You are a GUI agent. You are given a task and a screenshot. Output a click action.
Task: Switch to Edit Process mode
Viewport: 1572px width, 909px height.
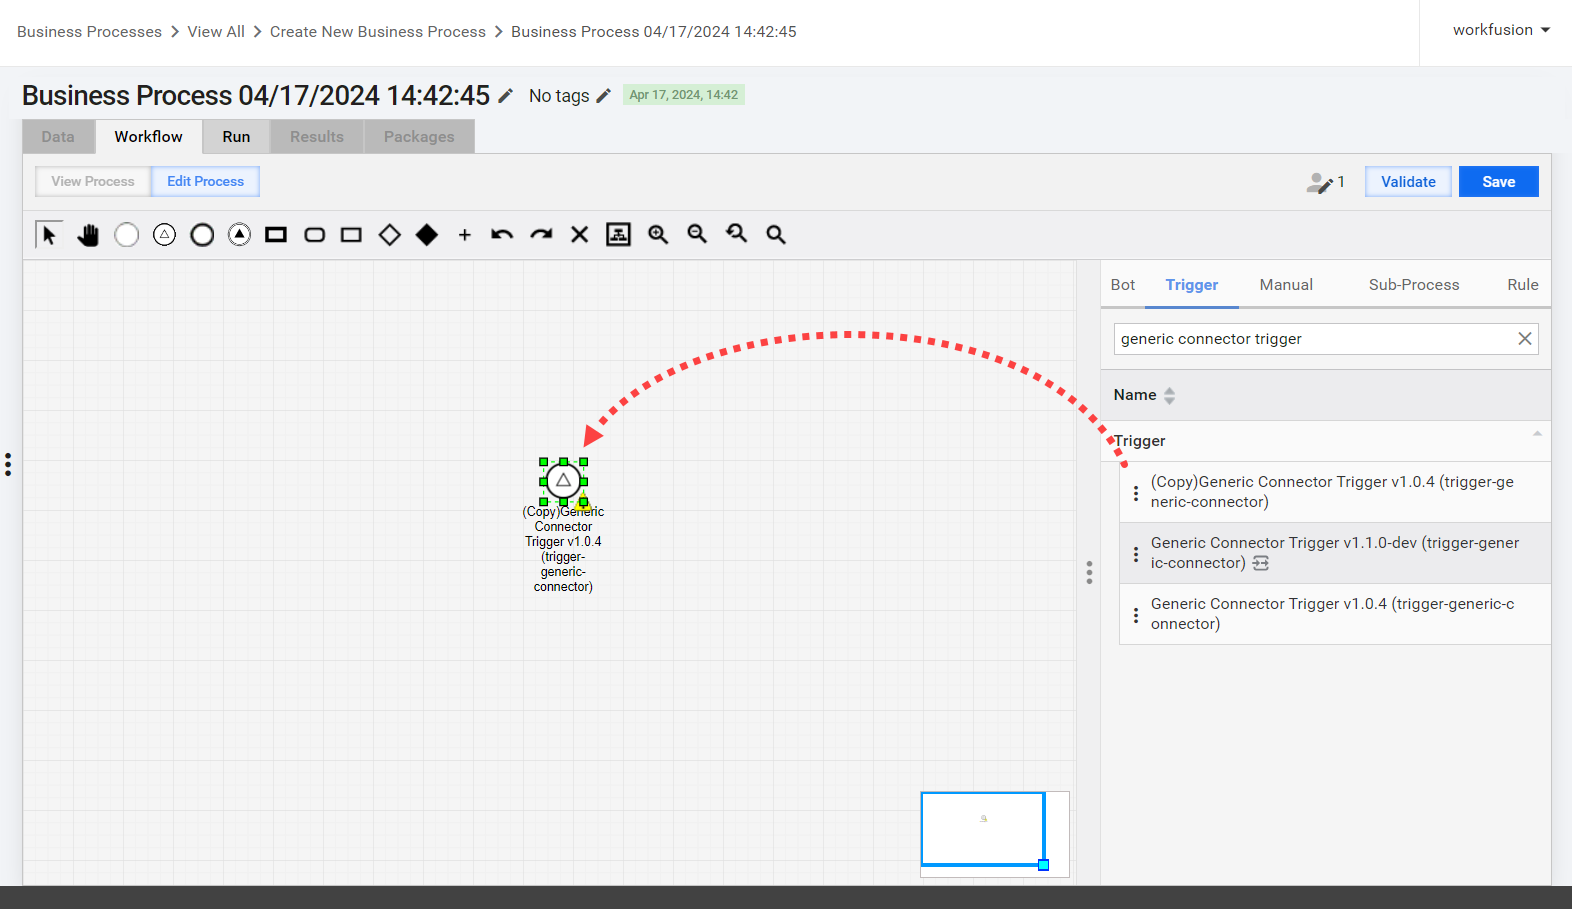point(205,182)
